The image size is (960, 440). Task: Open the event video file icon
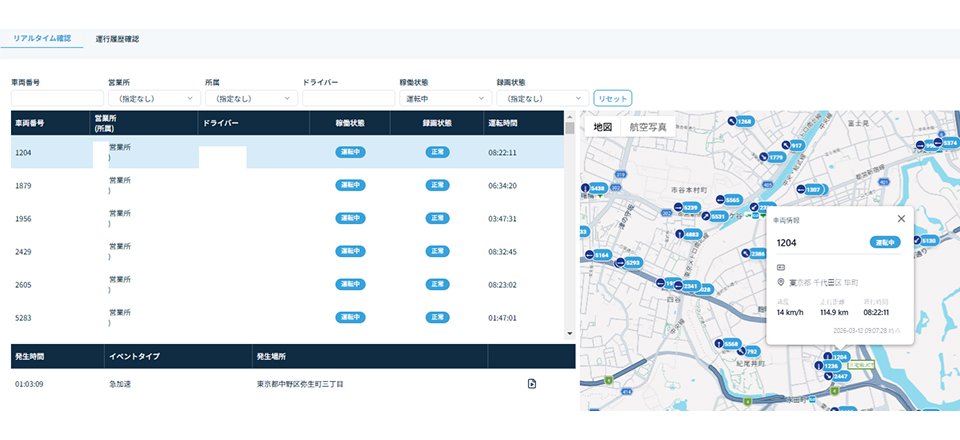532,382
